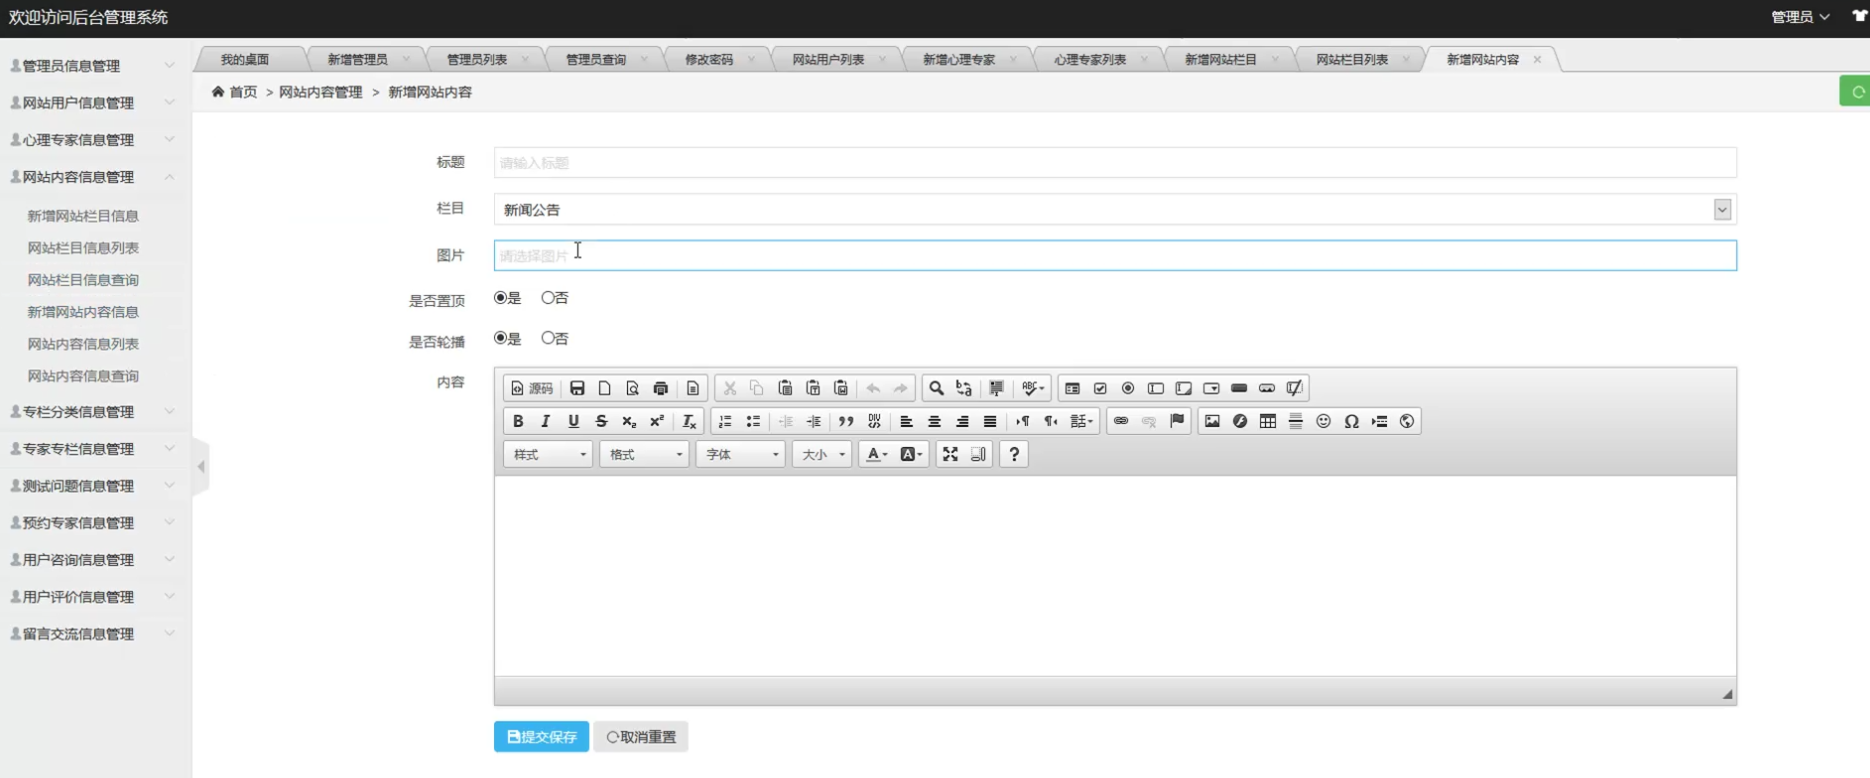The width and height of the screenshot is (1870, 778).
Task: Click the preview icon in editor toolbar
Action: (x=632, y=388)
